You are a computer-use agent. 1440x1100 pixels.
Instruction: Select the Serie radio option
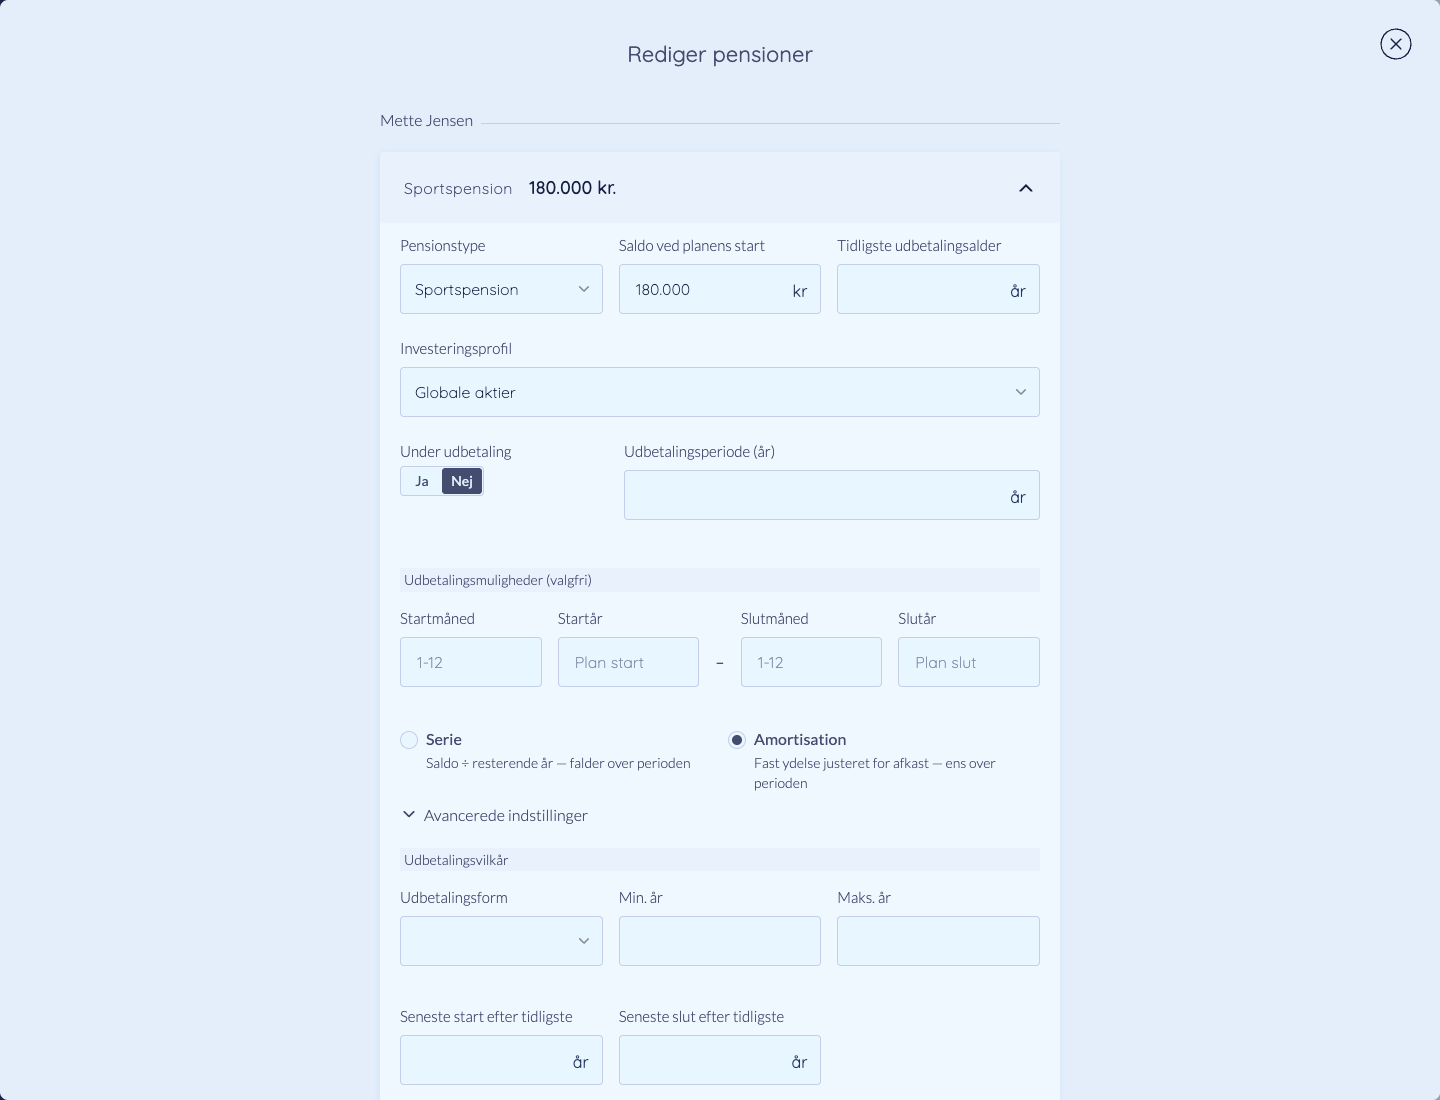(409, 740)
